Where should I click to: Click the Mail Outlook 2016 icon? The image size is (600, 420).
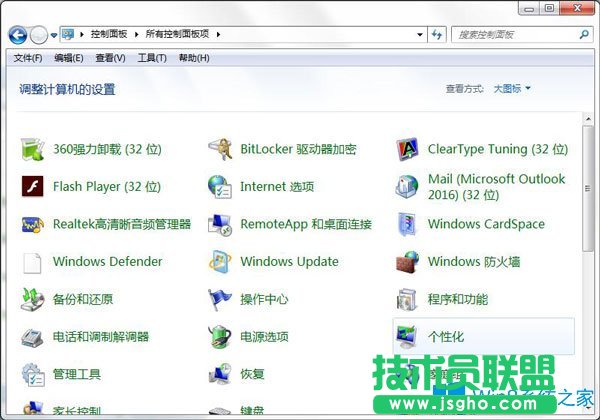(x=407, y=187)
